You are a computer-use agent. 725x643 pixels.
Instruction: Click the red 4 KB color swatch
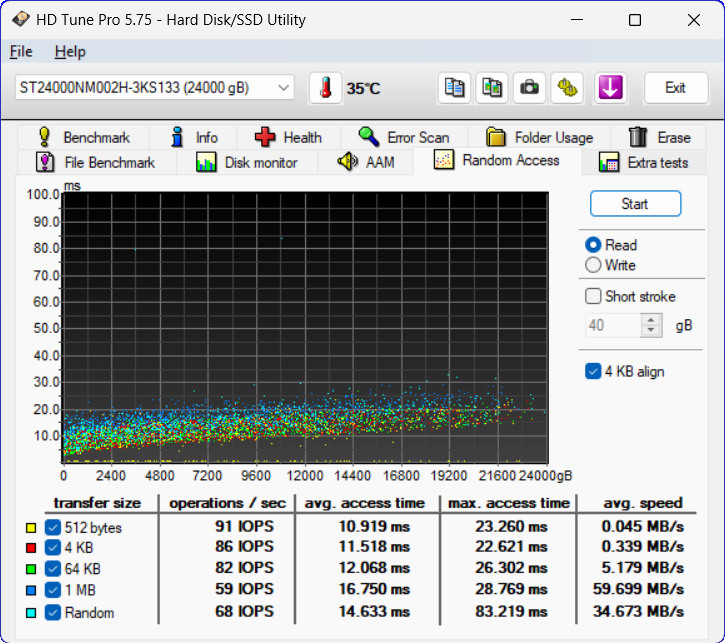[31, 548]
